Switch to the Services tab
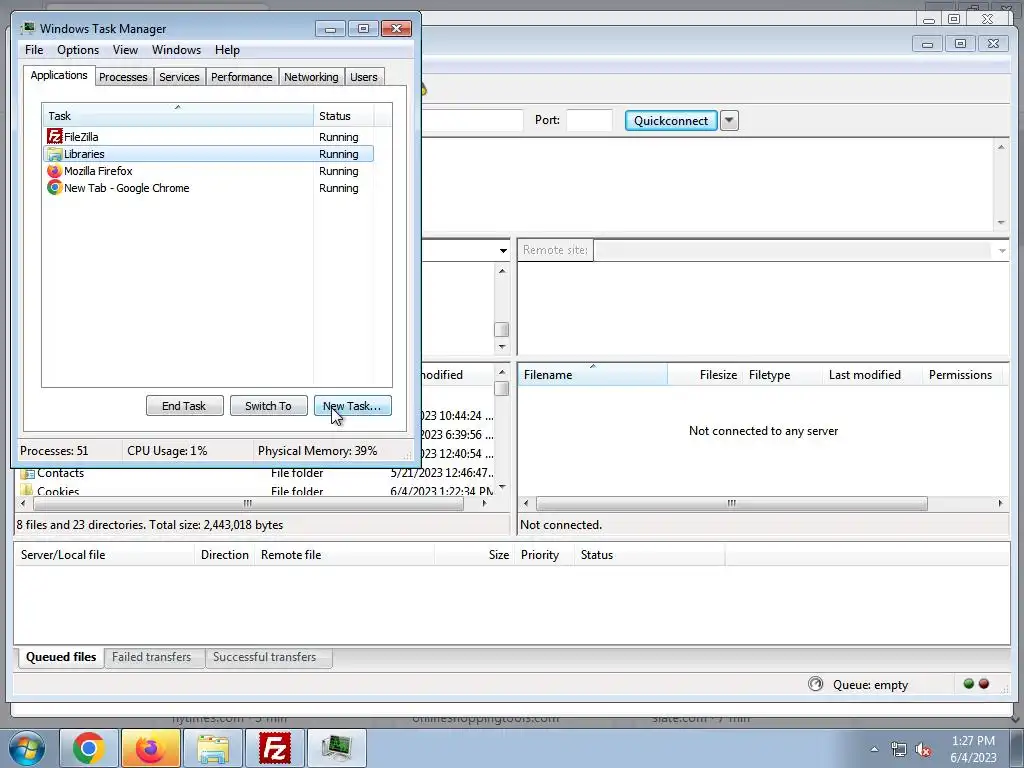This screenshot has width=1024, height=768. [180, 77]
